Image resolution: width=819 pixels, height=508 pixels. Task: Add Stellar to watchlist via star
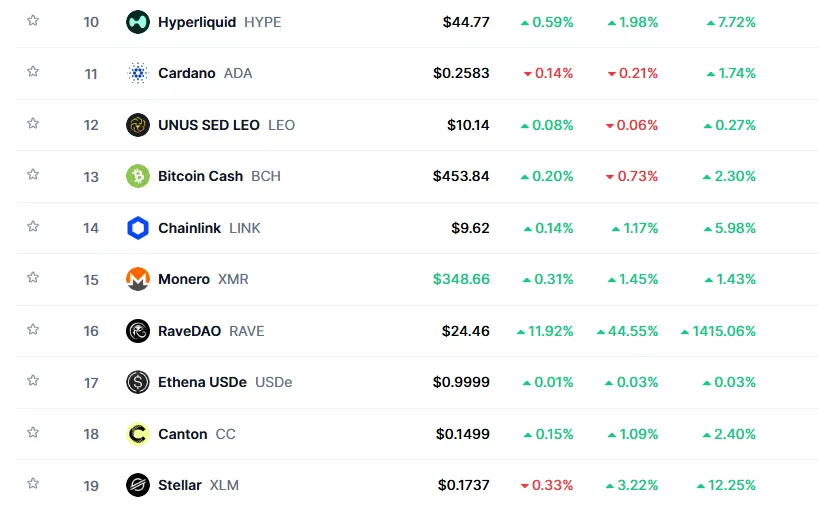[x=33, y=484]
